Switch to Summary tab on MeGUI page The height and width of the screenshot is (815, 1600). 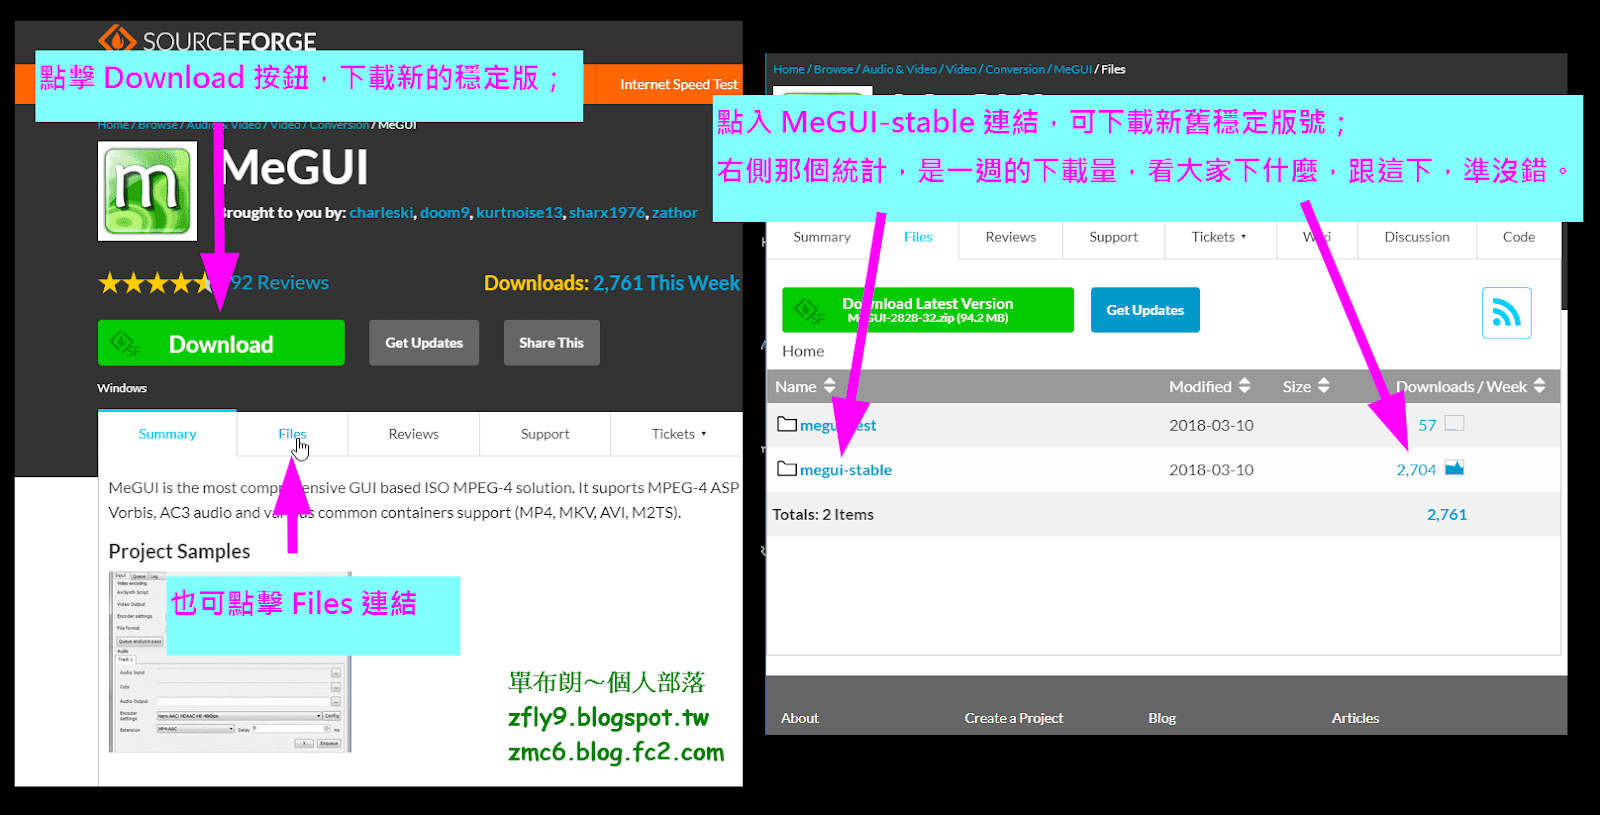(x=167, y=434)
